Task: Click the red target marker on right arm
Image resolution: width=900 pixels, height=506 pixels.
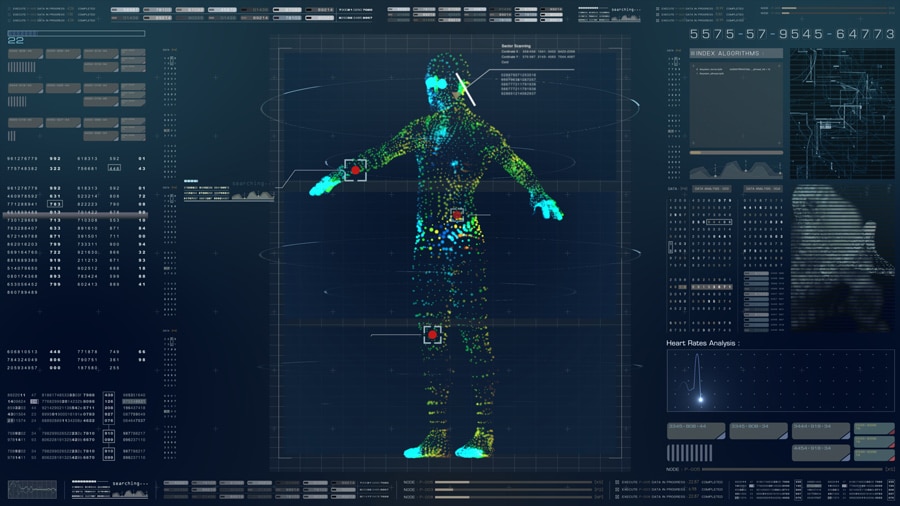Action: click(x=355, y=170)
